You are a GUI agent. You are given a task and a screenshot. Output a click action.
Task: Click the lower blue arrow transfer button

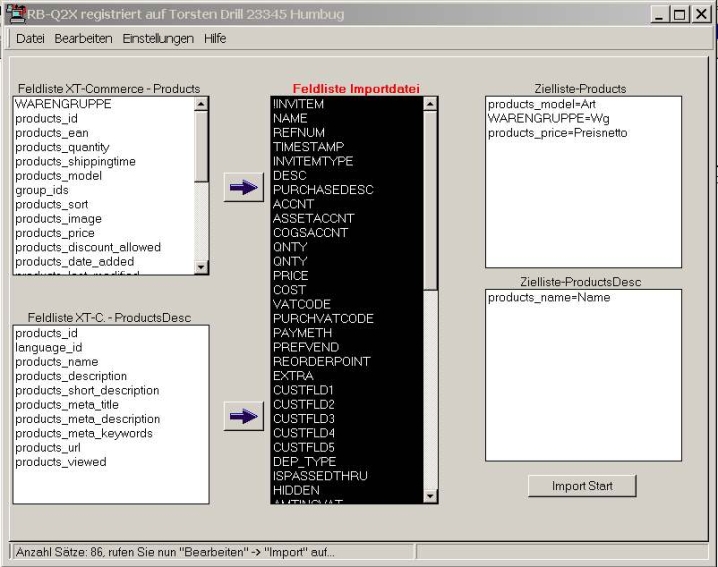(x=240, y=417)
